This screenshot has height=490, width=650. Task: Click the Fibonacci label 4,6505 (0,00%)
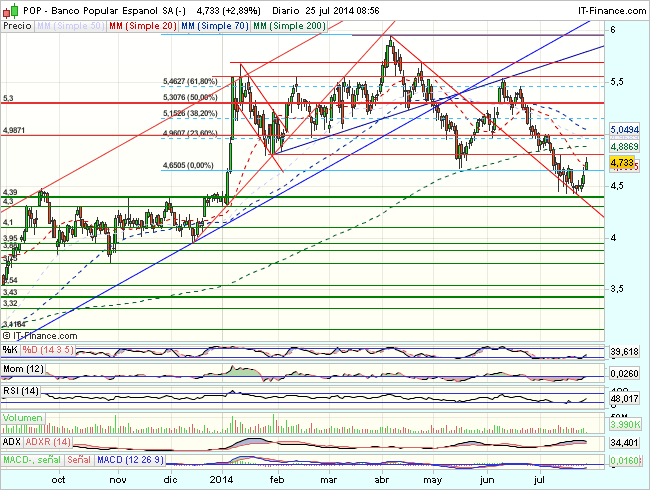click(x=188, y=165)
